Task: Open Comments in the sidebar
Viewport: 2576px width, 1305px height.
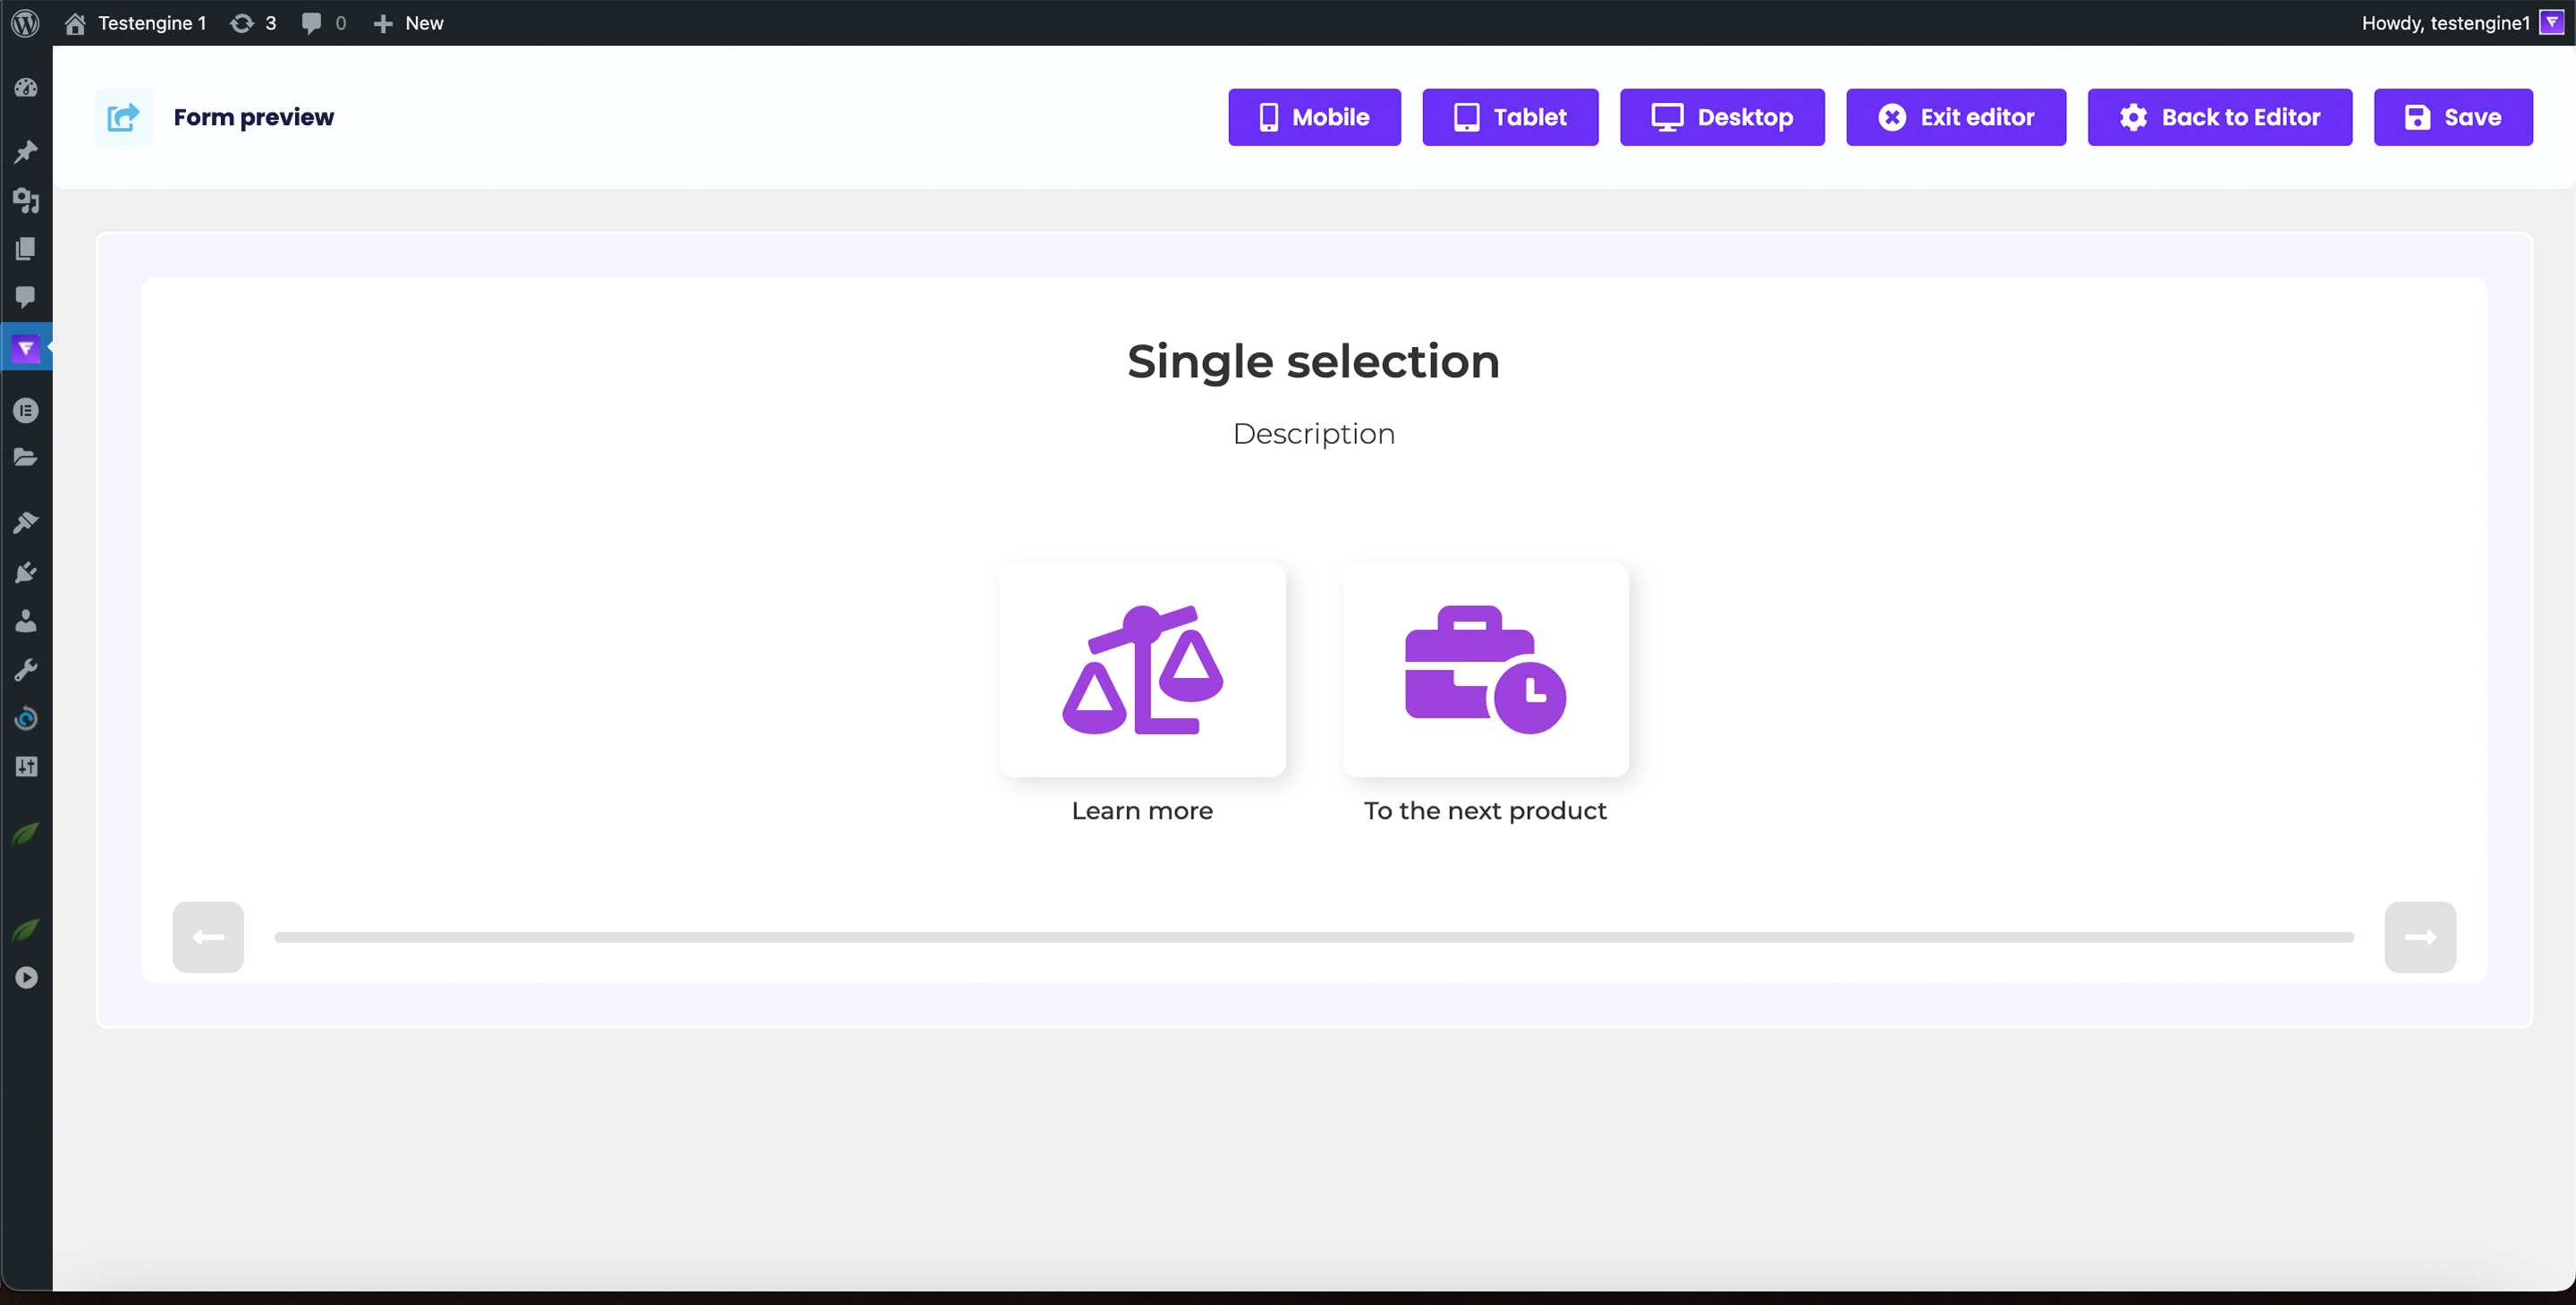Action: coord(26,297)
